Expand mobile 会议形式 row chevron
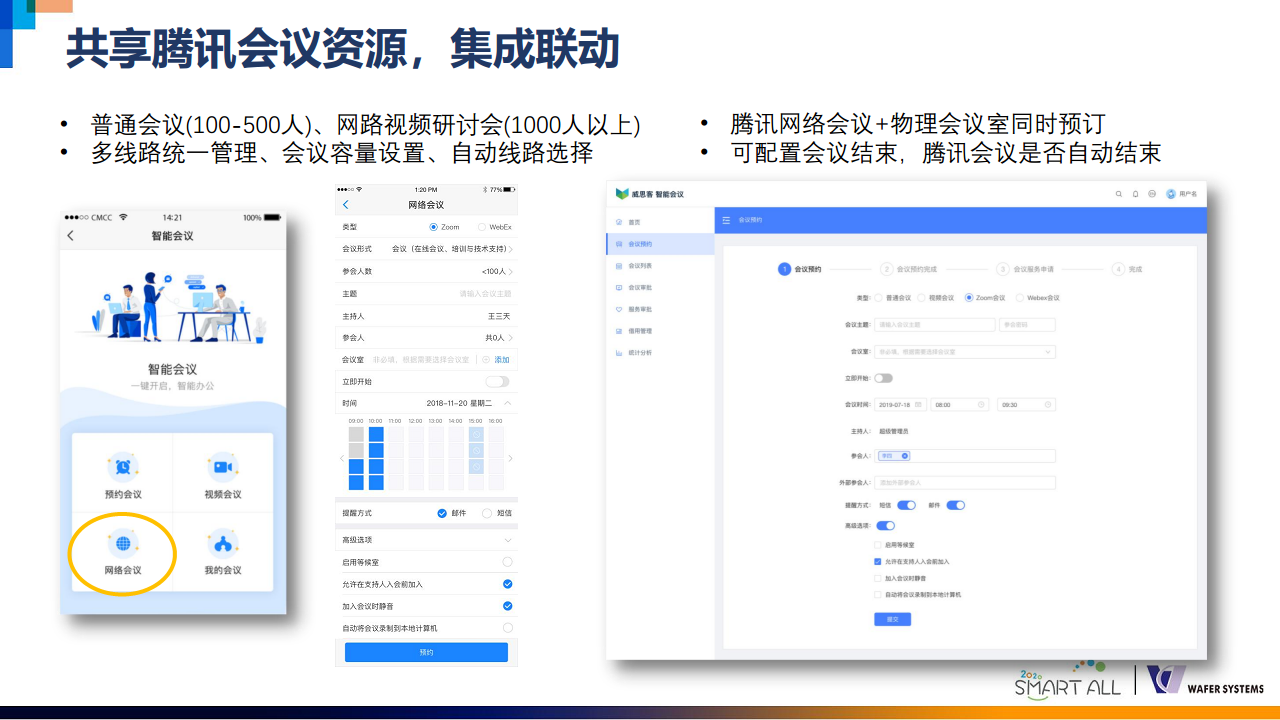 510,249
